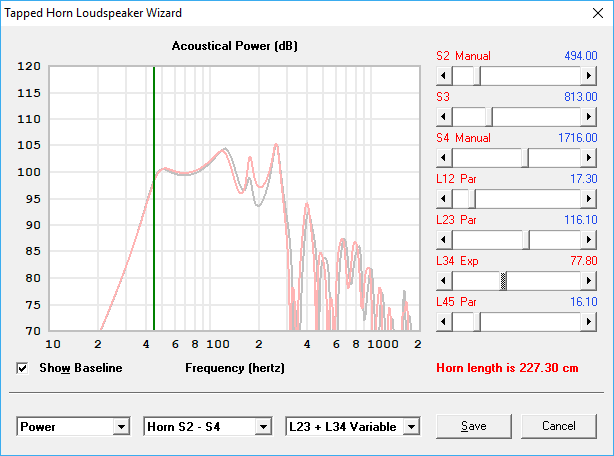Click the L23 slider left arrow
This screenshot has height=456, width=614.
coord(444,240)
